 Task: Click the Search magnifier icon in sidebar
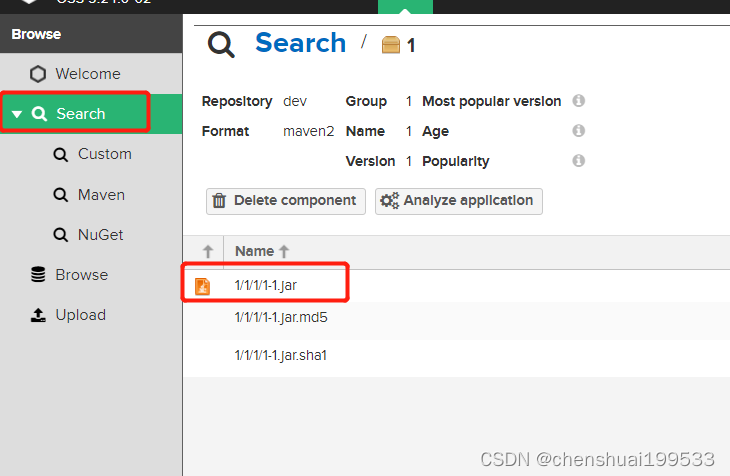(39, 114)
